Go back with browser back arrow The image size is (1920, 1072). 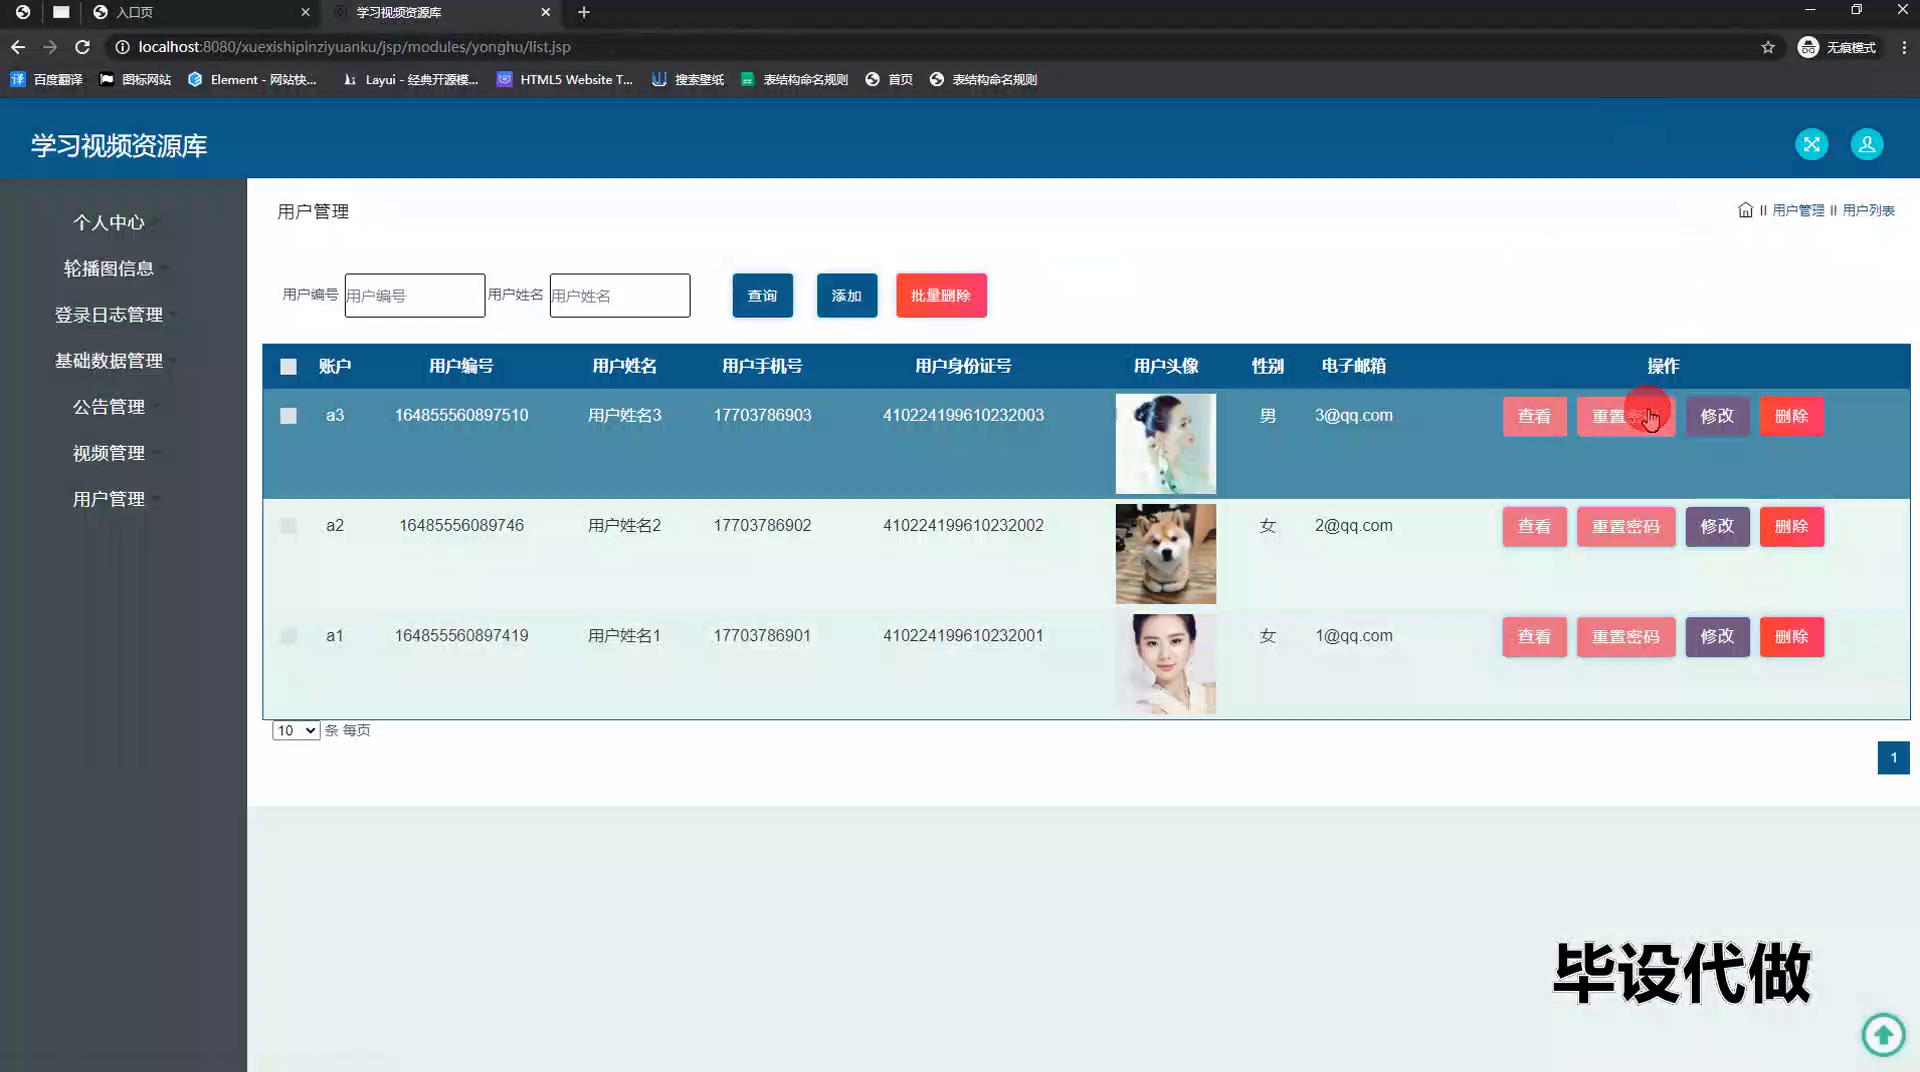tap(18, 47)
